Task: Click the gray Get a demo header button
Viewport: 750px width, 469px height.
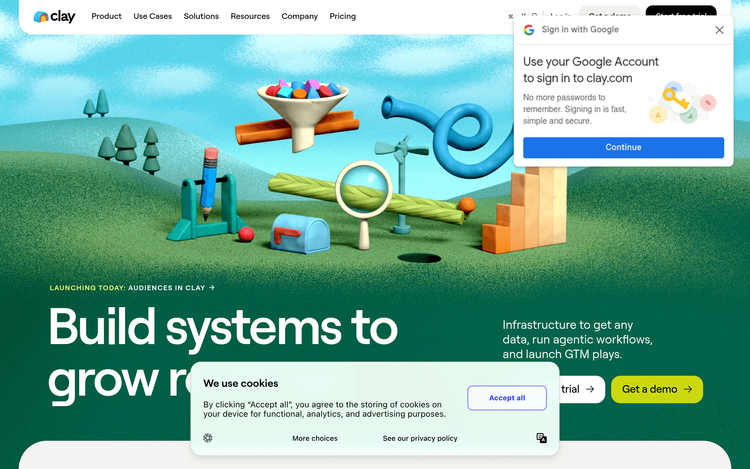Action: coord(610,12)
